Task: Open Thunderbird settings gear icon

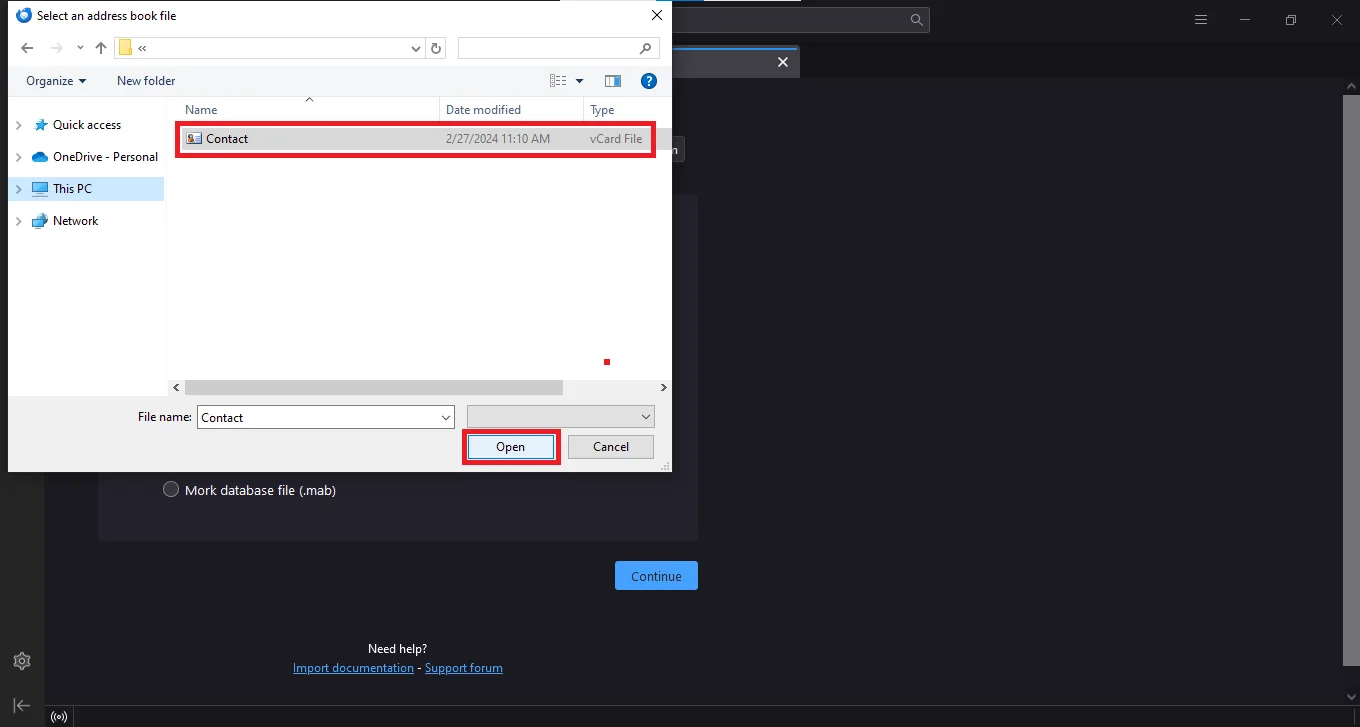Action: tap(22, 661)
